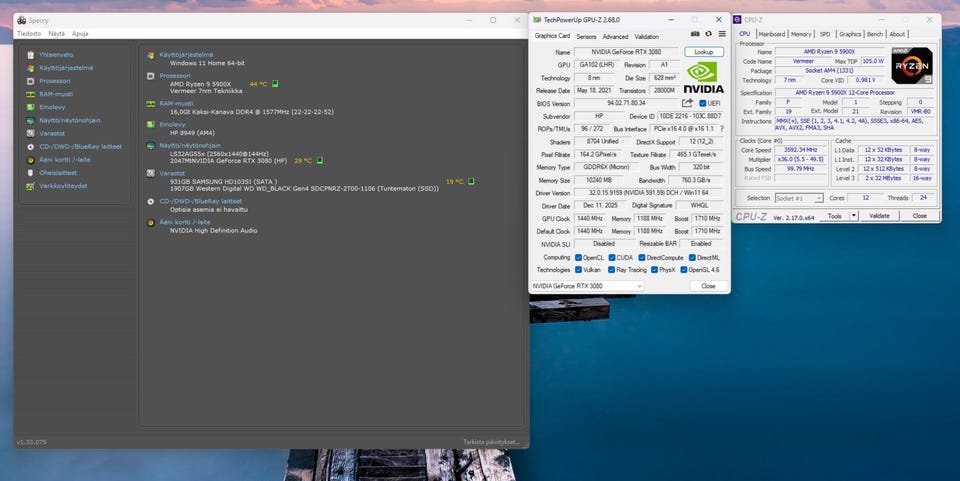
Task: Click the Emolevy icon in Speccy sidebar
Action: click(31, 107)
